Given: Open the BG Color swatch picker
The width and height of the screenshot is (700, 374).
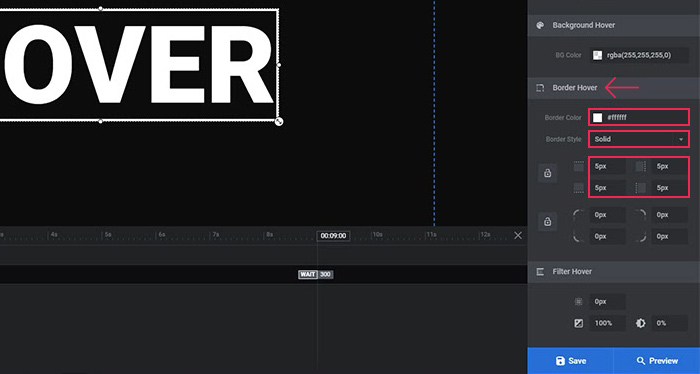Looking at the screenshot, I should point(597,55).
